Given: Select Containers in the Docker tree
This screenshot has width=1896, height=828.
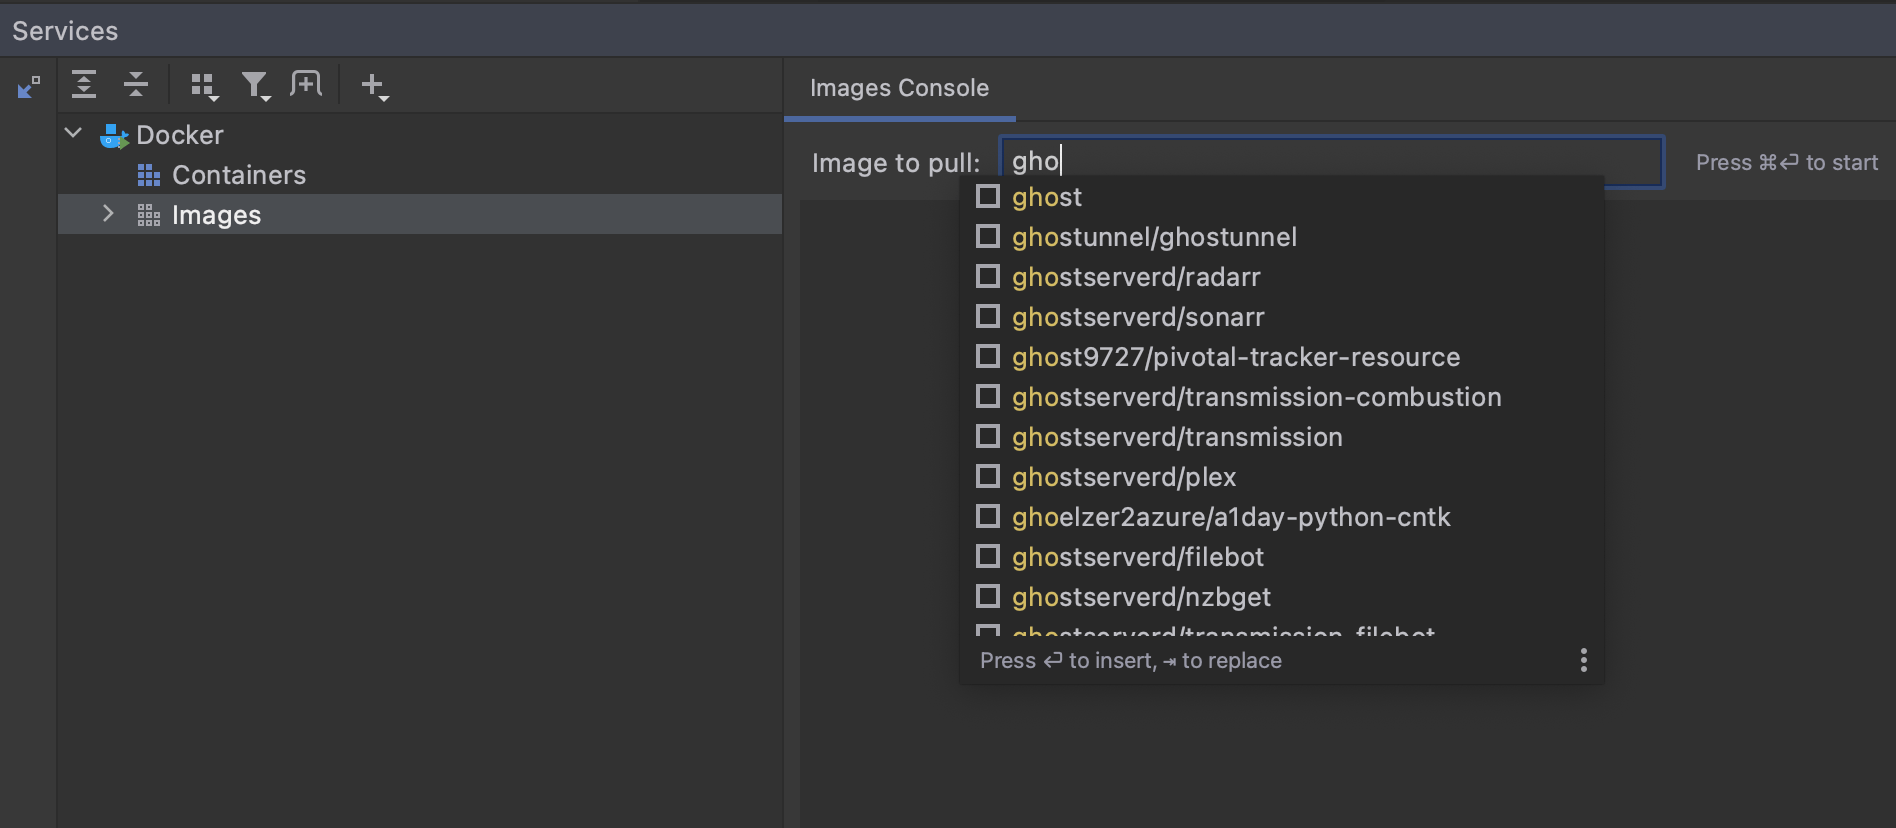Looking at the screenshot, I should pyautogui.click(x=238, y=175).
